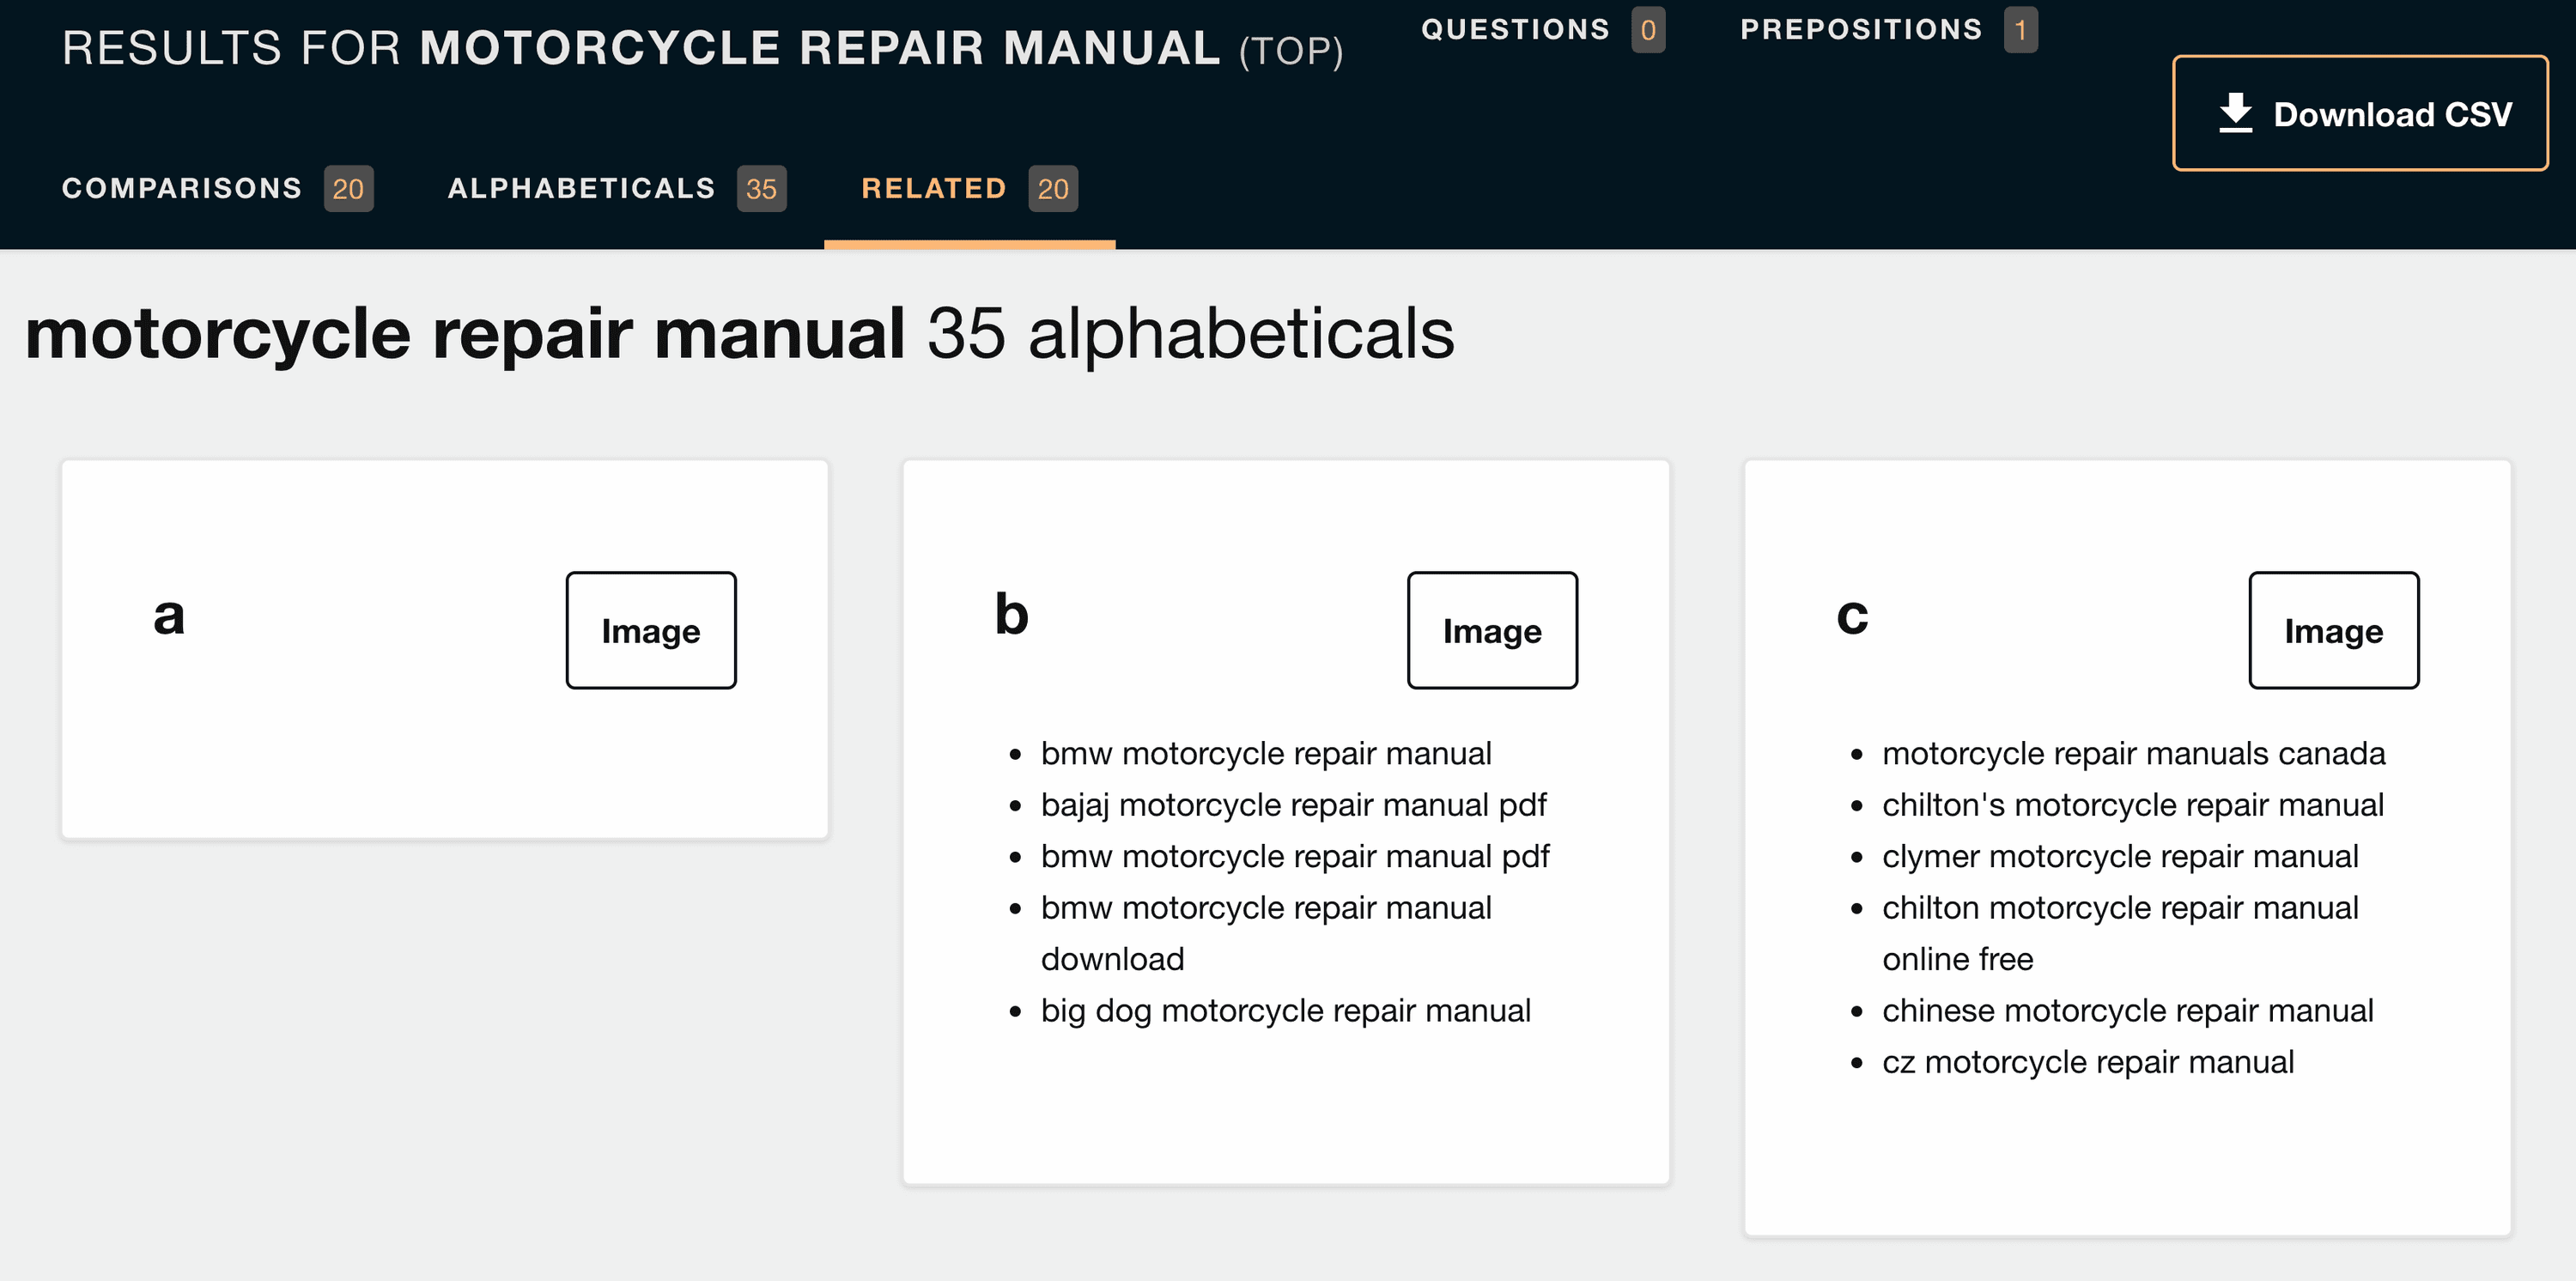Download results as CSV
Viewport: 2576px width, 1281px height.
[x=2360, y=113]
